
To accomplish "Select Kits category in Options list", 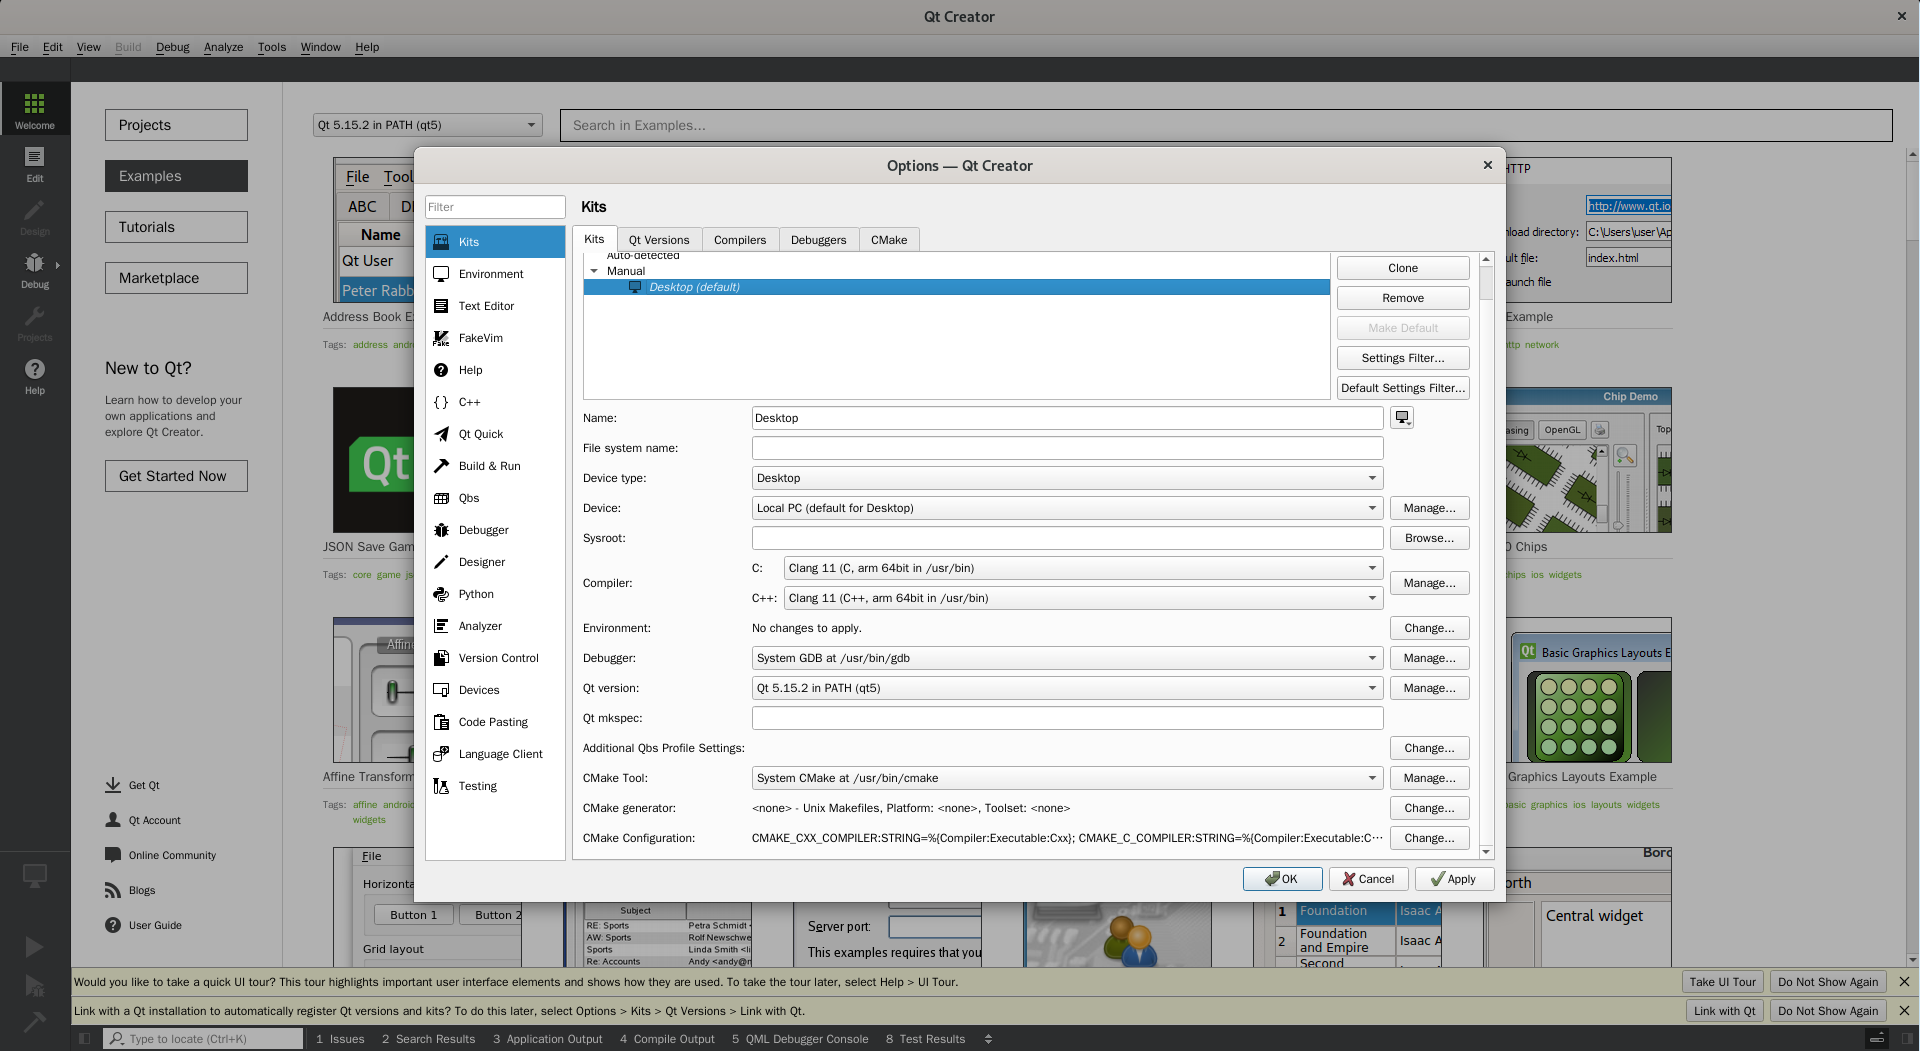I will tap(495, 242).
